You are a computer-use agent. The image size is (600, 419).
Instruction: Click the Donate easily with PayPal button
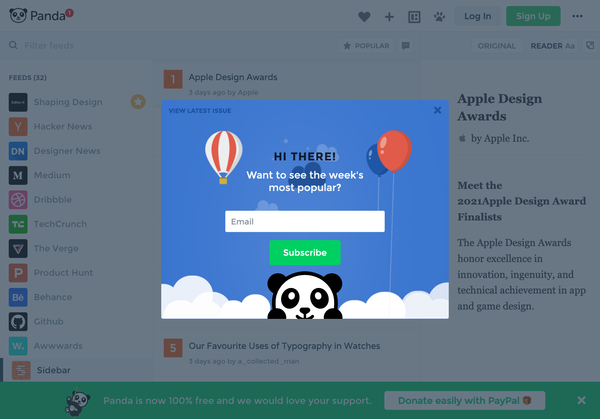point(465,401)
